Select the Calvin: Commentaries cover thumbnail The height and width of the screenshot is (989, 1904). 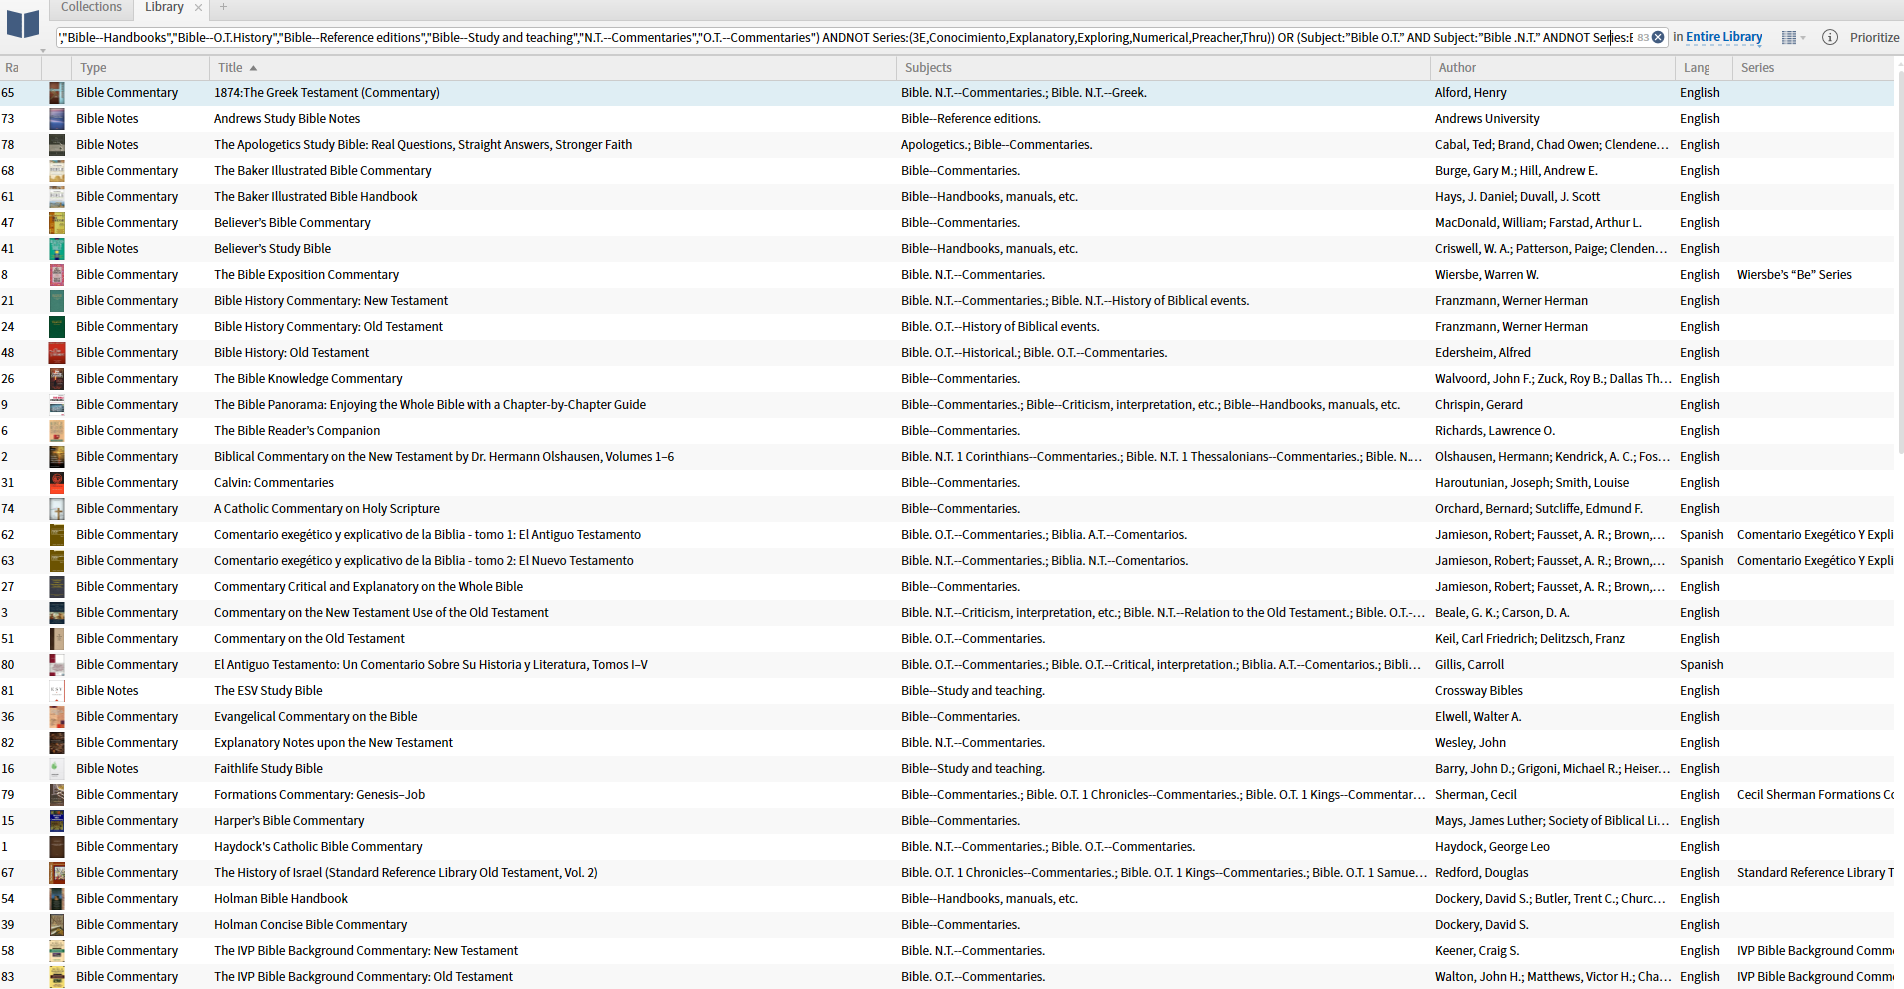(x=57, y=483)
